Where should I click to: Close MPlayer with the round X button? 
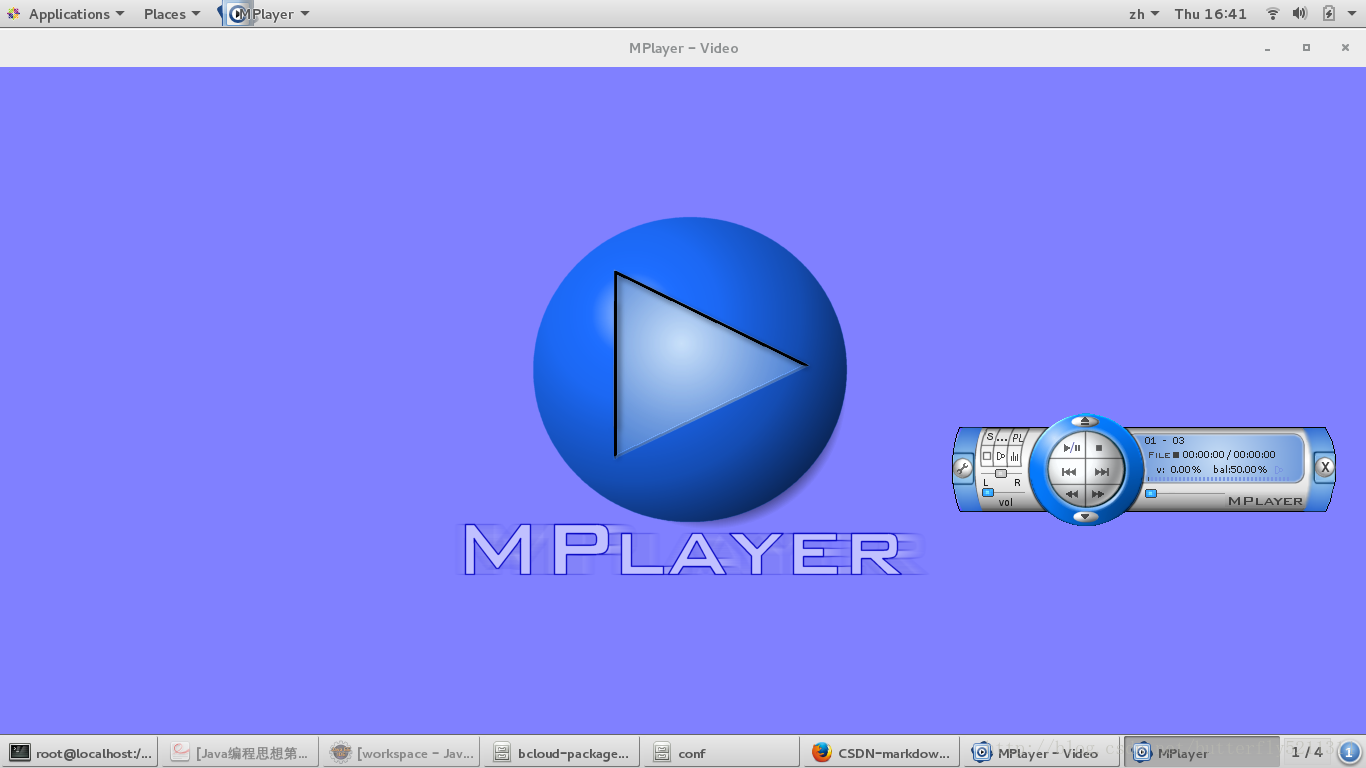coord(1325,467)
